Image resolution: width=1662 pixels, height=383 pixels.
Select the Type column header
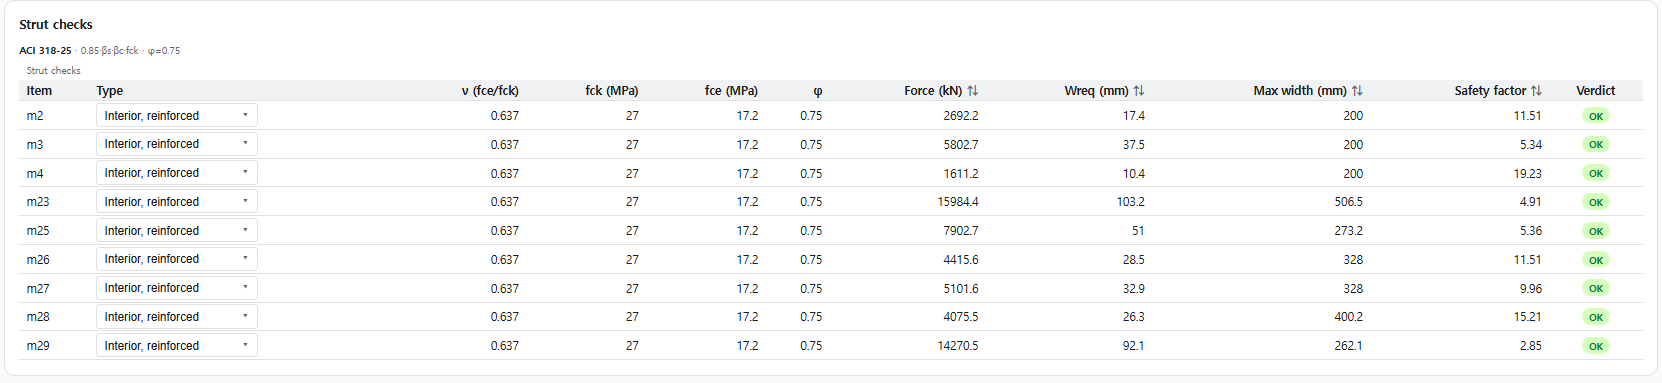coord(110,91)
